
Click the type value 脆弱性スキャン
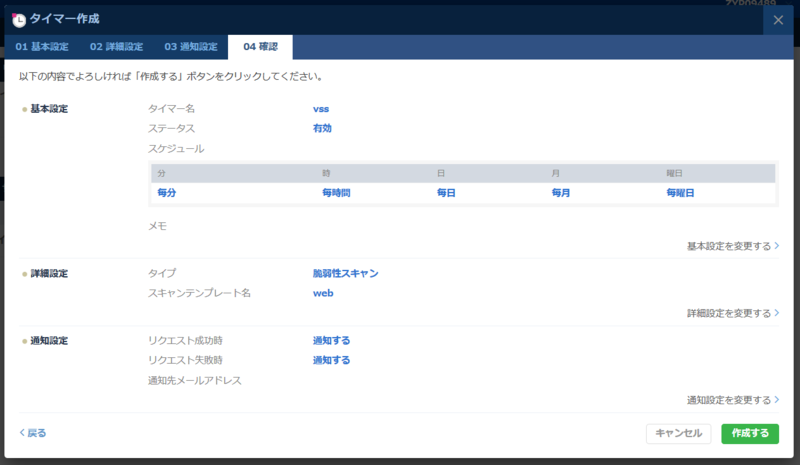(x=345, y=274)
